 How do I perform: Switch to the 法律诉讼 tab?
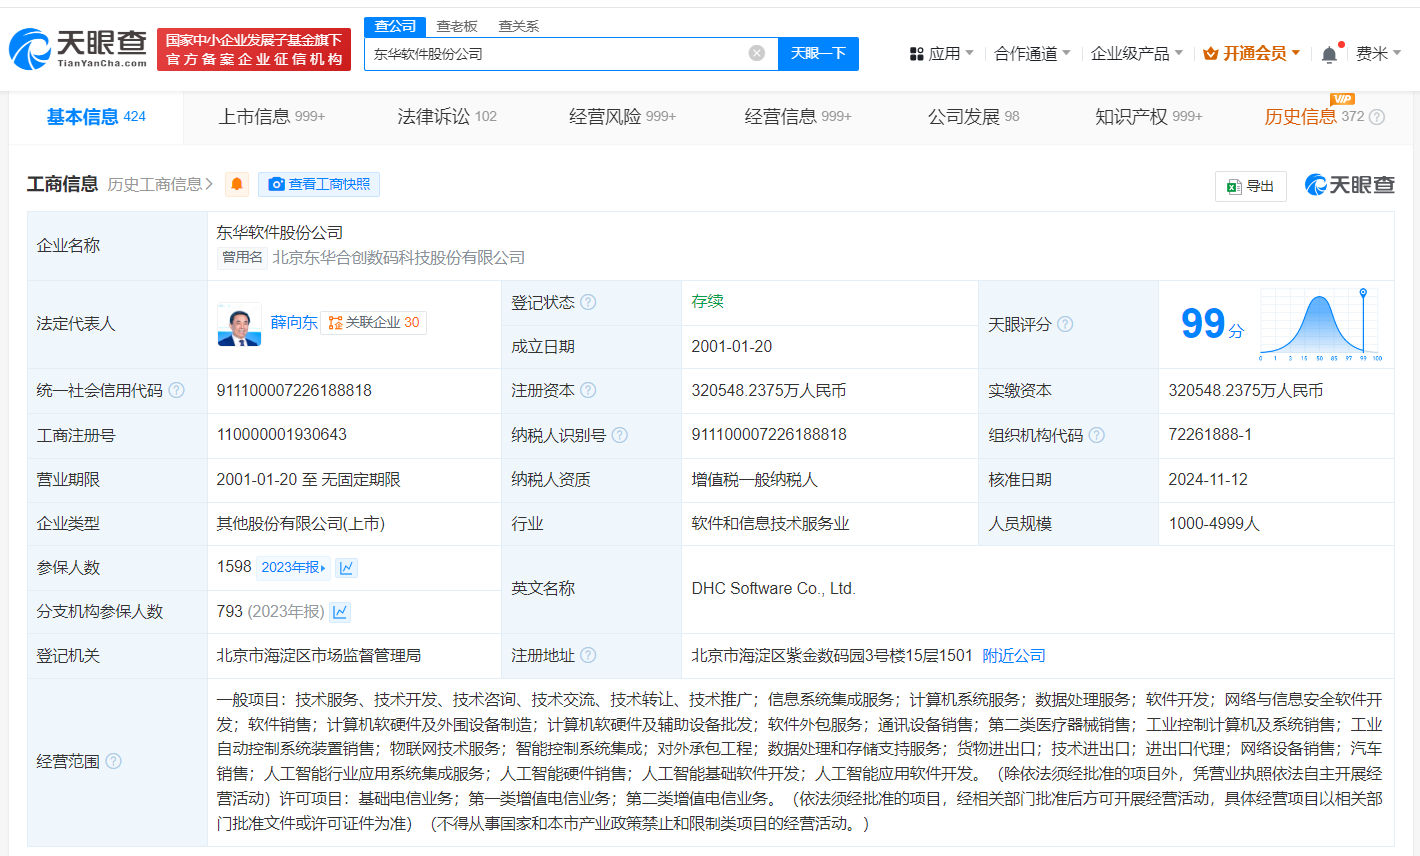pyautogui.click(x=446, y=117)
